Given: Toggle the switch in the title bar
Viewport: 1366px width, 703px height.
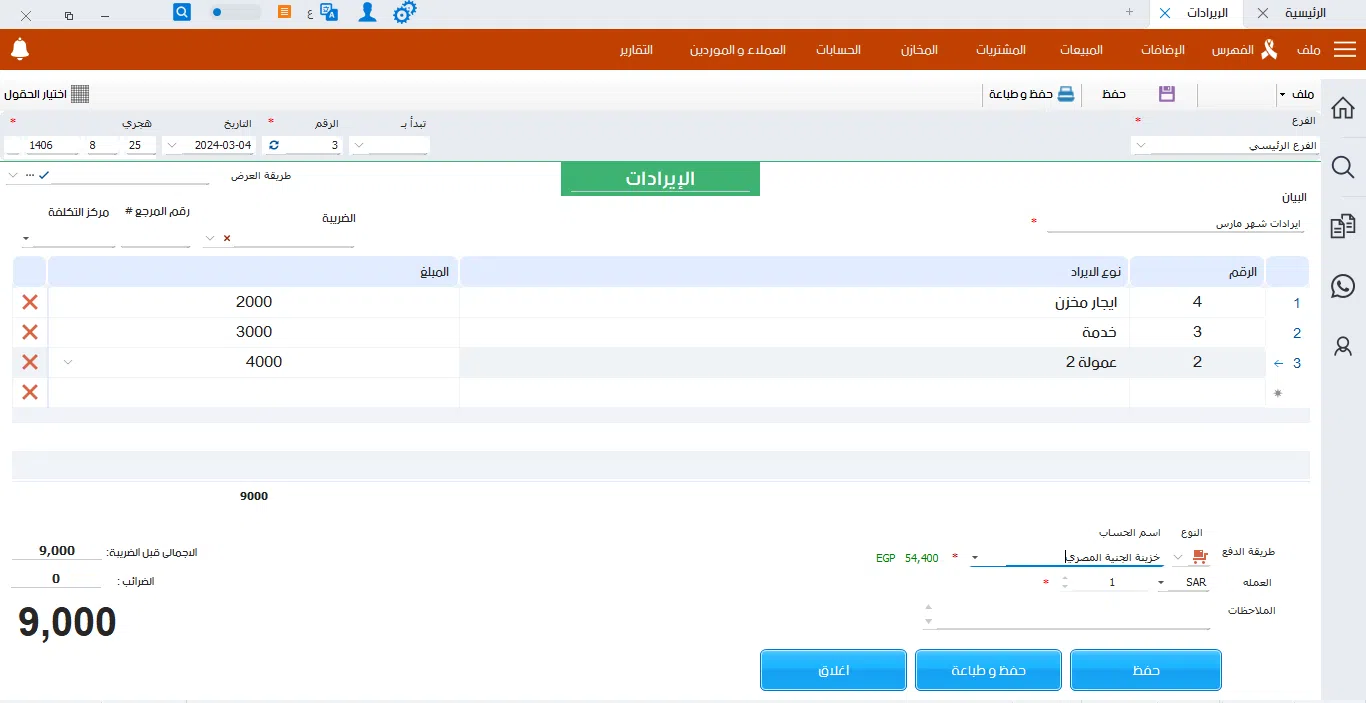Looking at the screenshot, I should pos(235,13).
